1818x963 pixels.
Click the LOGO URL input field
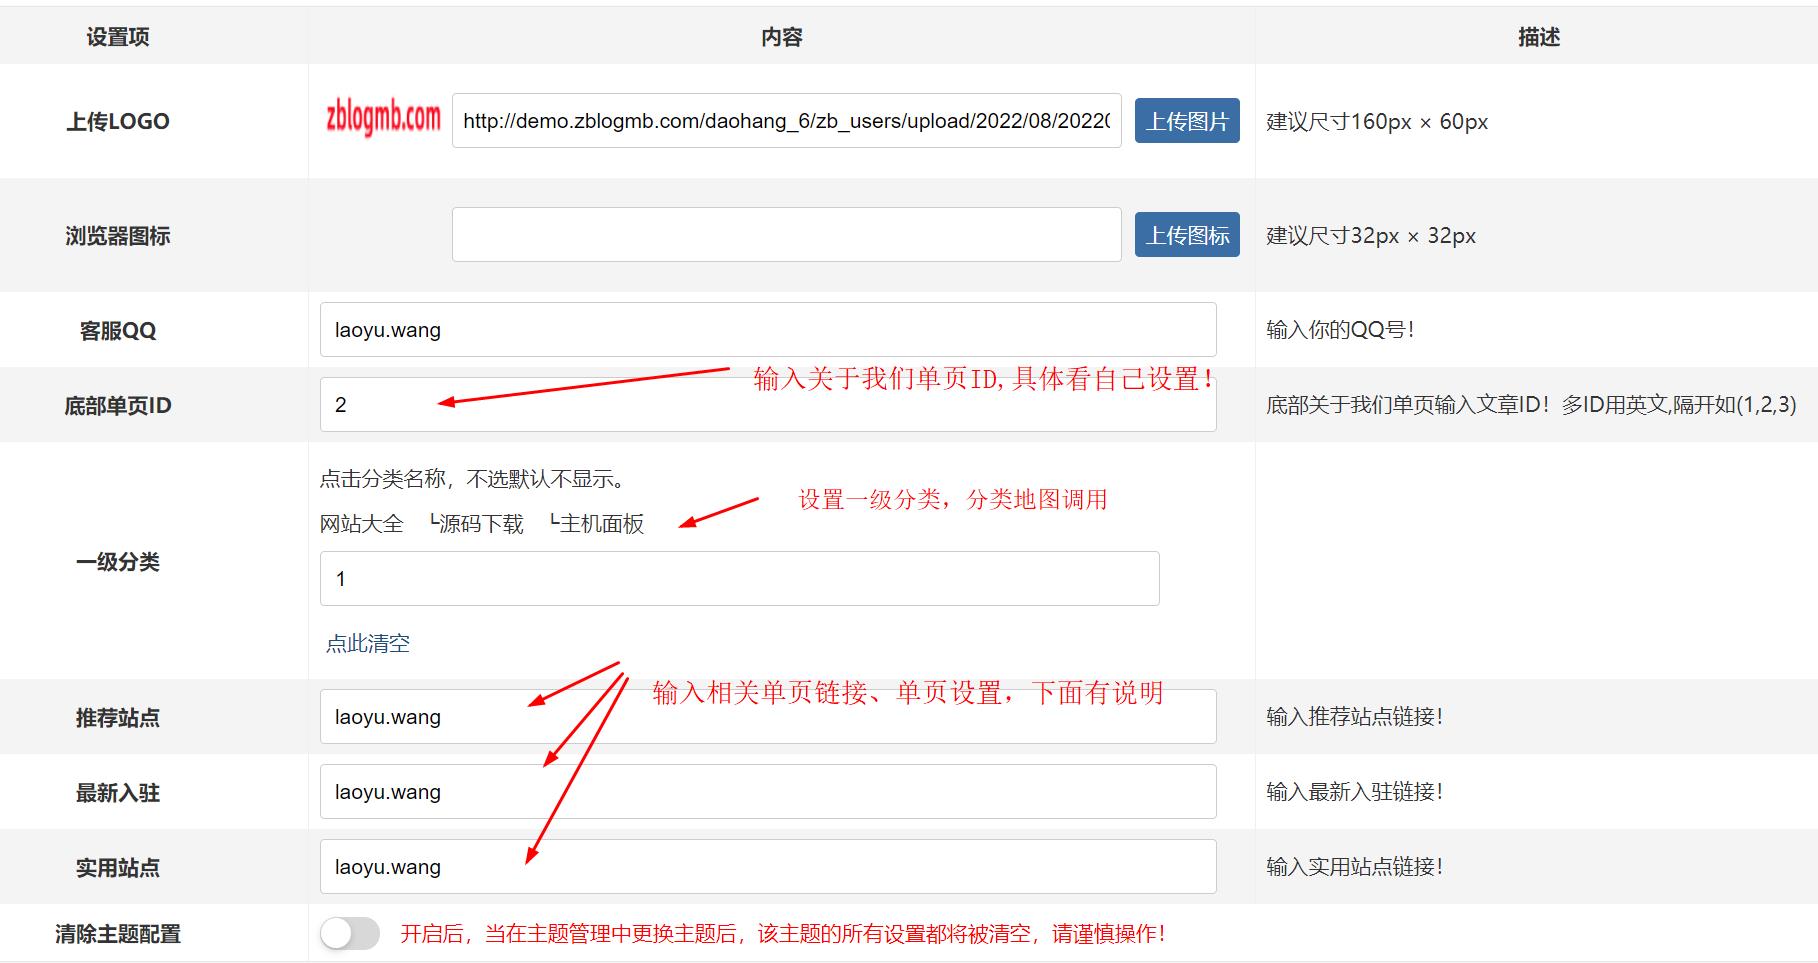tap(787, 121)
